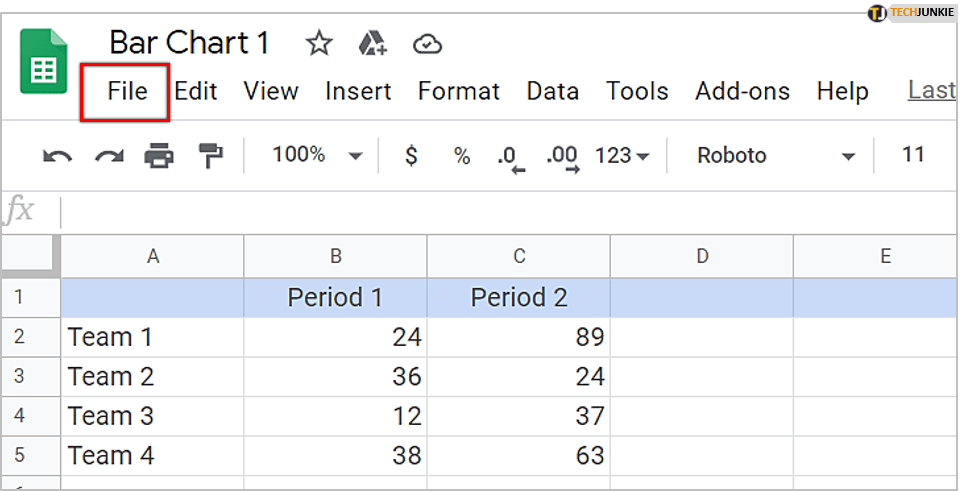Increase decimal places
The height and width of the screenshot is (491, 962).
[x=562, y=156]
